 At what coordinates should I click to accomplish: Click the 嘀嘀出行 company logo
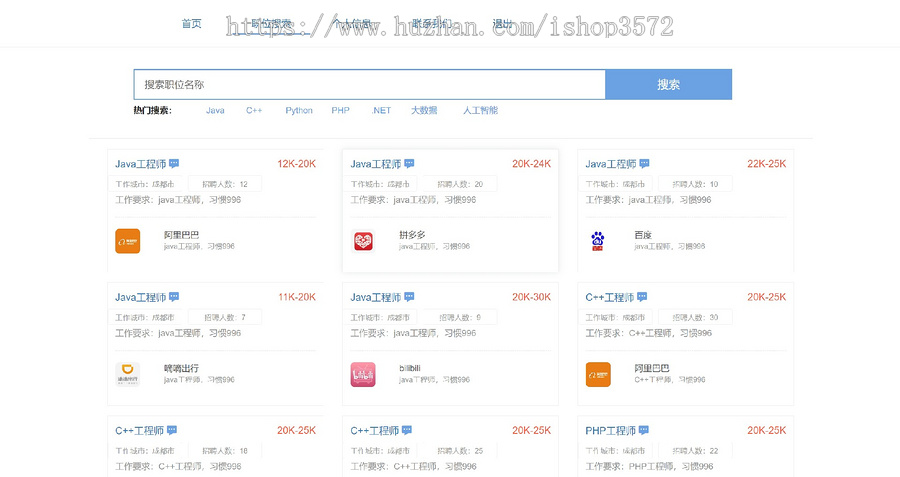127,374
